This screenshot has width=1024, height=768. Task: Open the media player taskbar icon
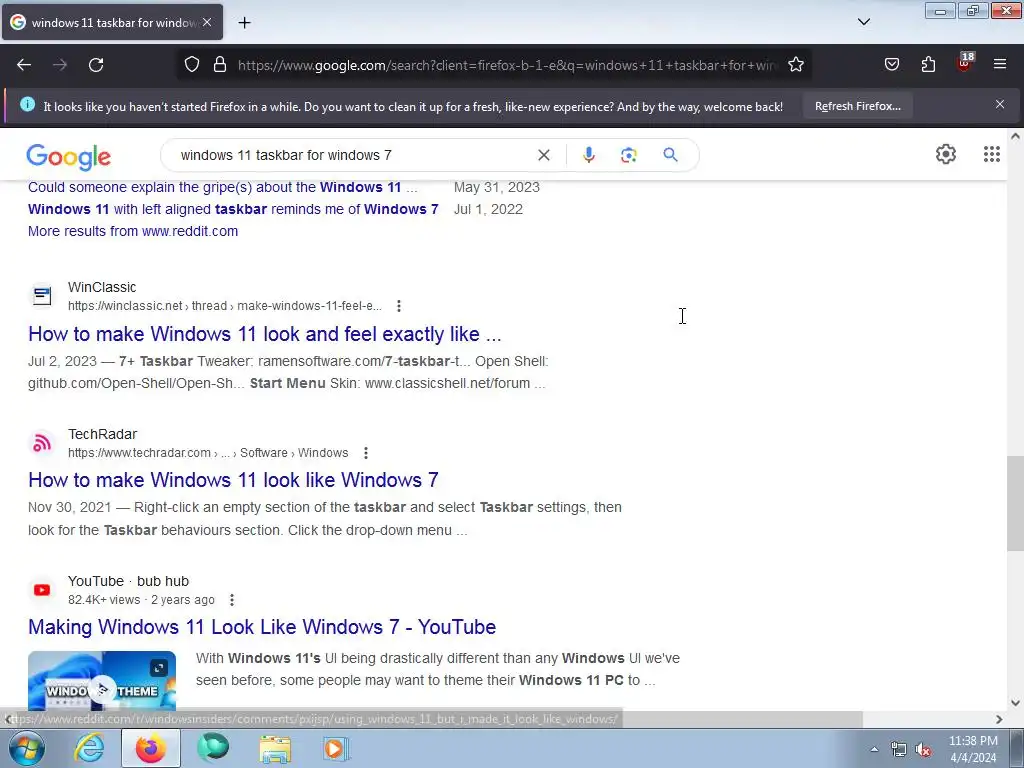pyautogui.click(x=336, y=748)
